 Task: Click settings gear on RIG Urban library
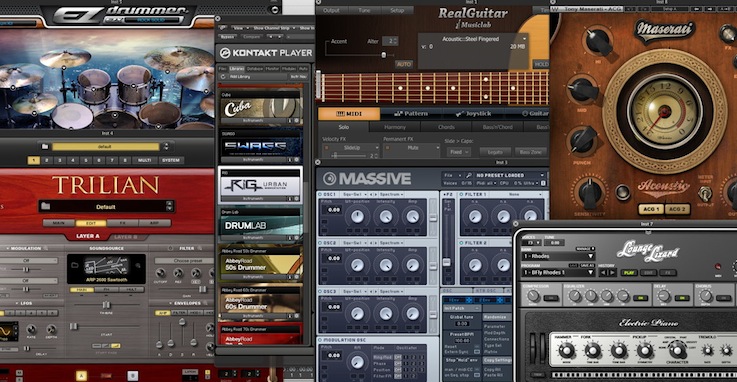[297, 199]
